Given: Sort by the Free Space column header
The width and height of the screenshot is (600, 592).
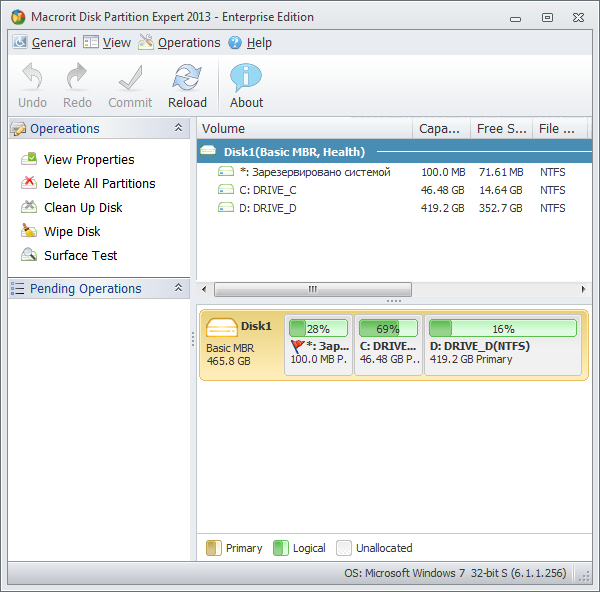Looking at the screenshot, I should click(x=501, y=129).
